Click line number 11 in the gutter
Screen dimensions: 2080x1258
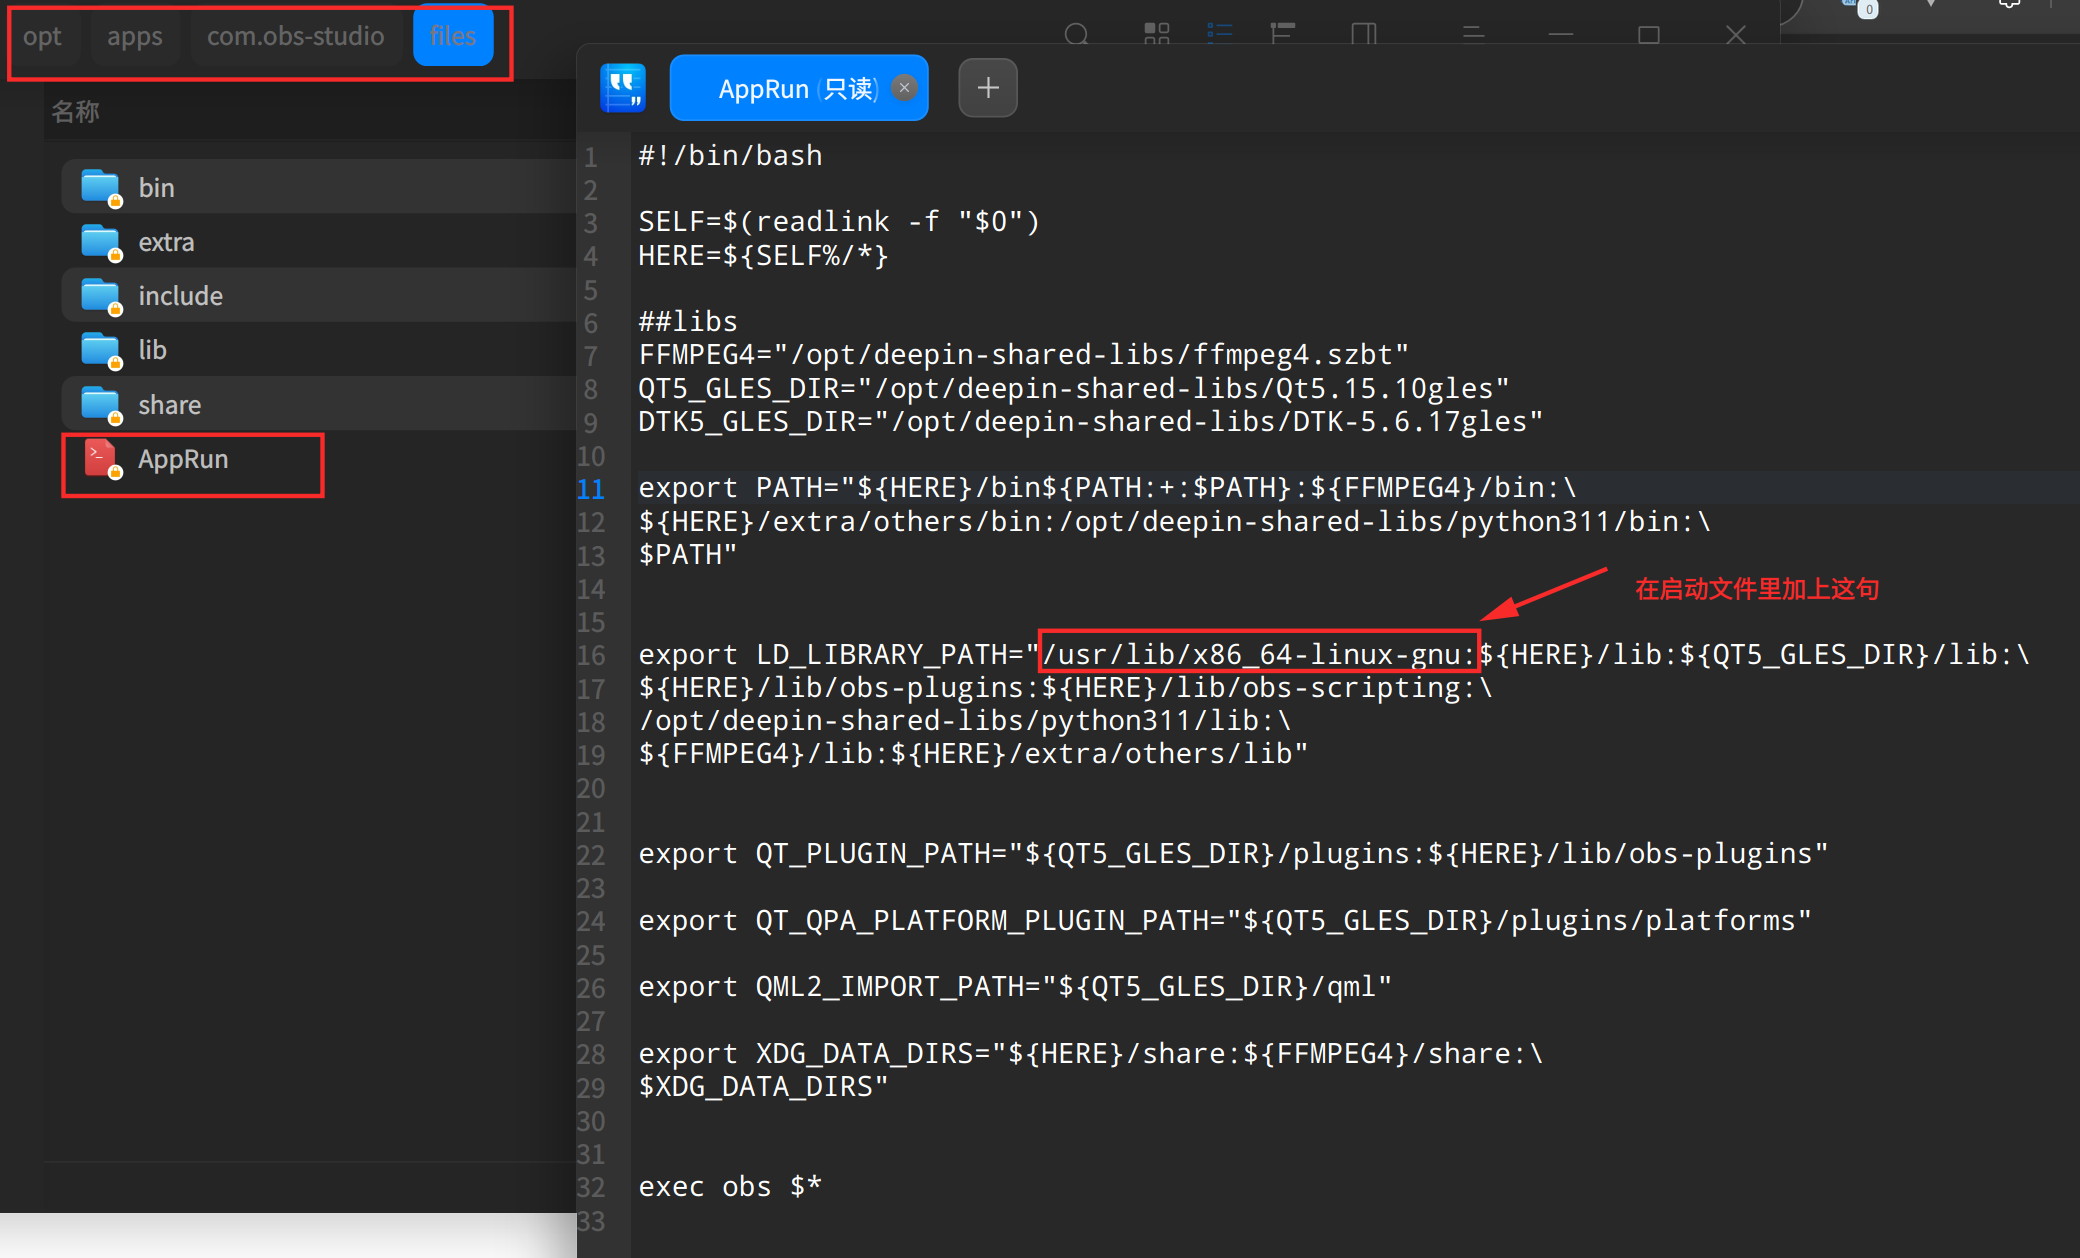(591, 489)
